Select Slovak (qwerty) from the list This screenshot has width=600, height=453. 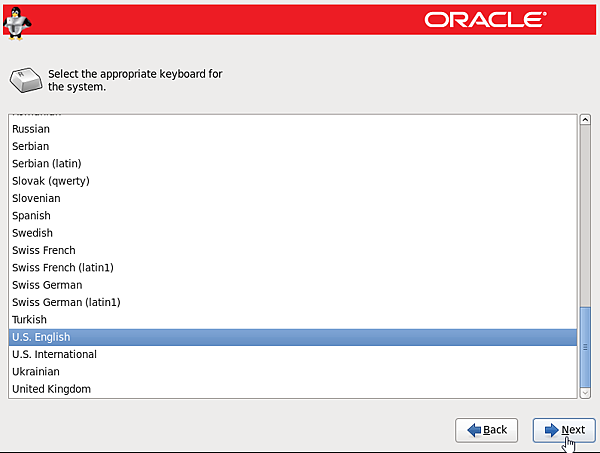click(51, 181)
